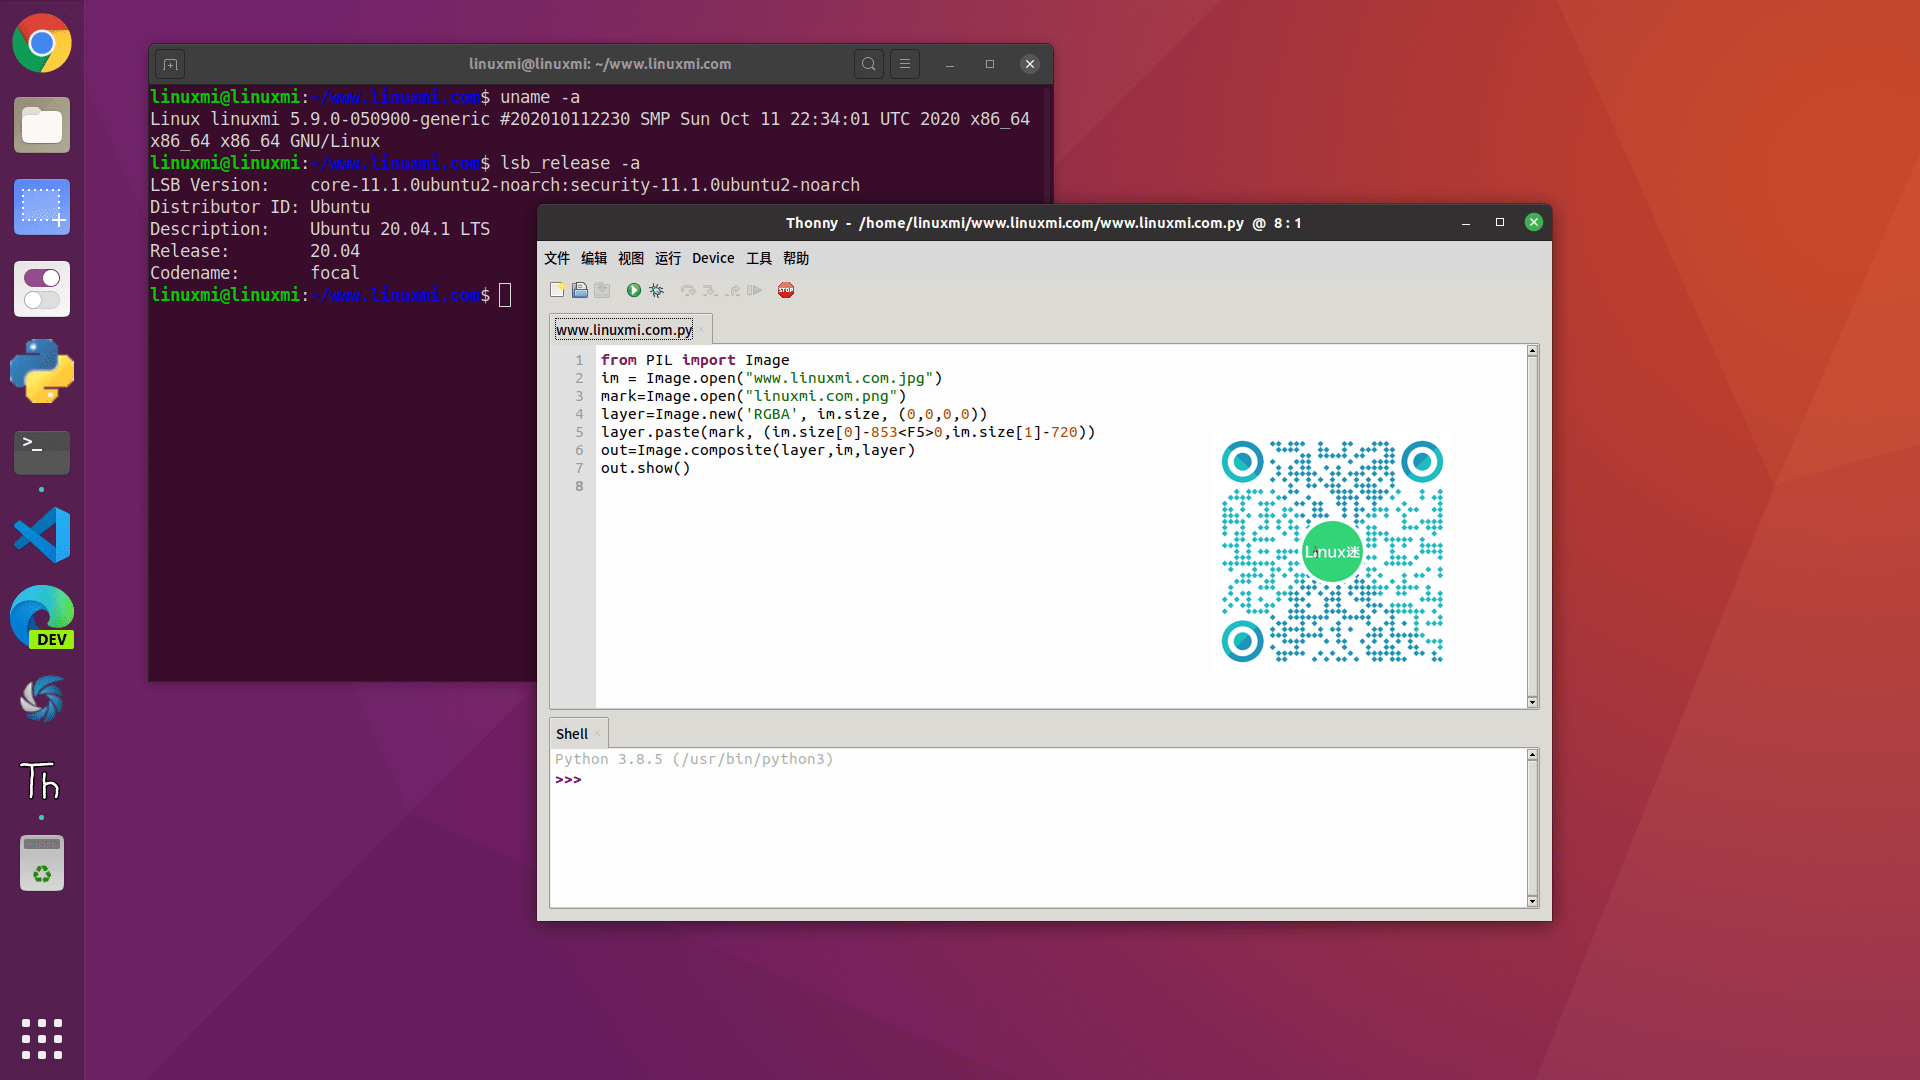Maximize the terminal window
The width and height of the screenshot is (1920, 1080).
click(x=990, y=64)
